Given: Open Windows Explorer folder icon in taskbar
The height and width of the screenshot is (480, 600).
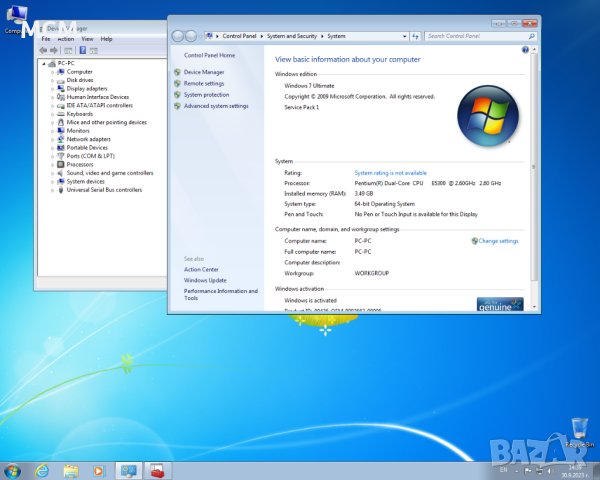Looking at the screenshot, I should tap(71, 470).
